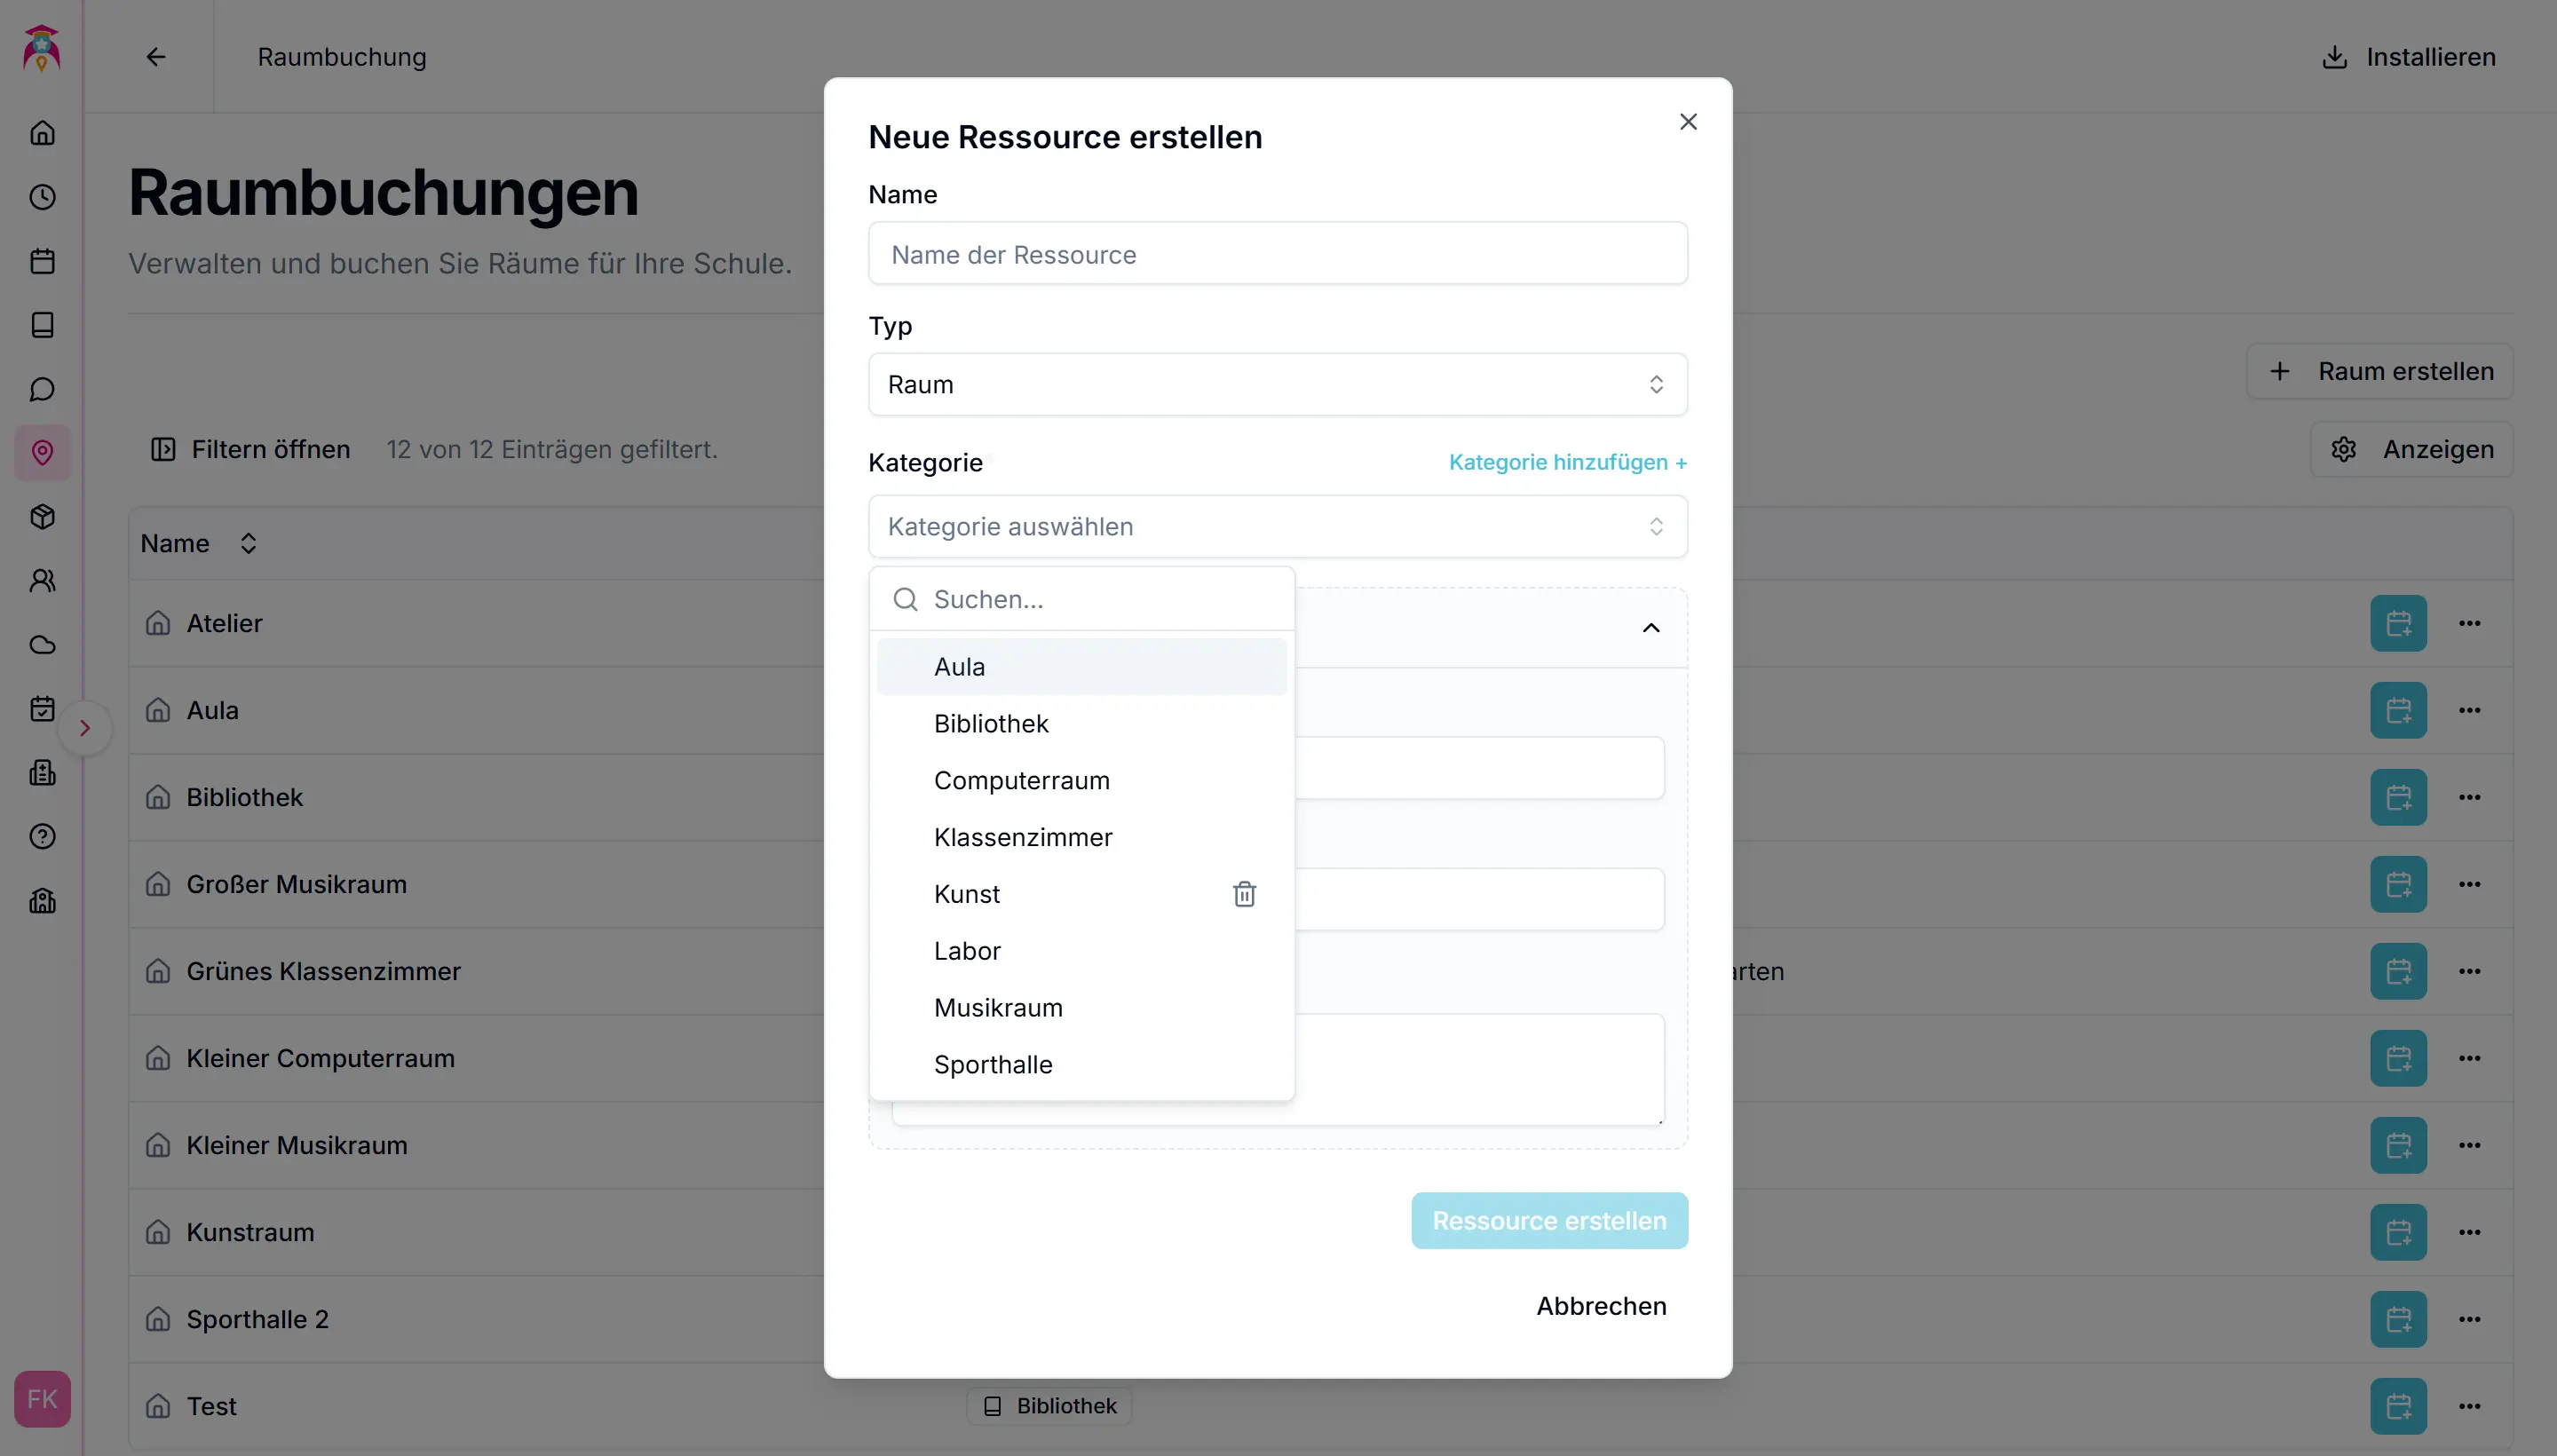
Task: Open the cloud icon in sidebar
Action: (x=42, y=645)
